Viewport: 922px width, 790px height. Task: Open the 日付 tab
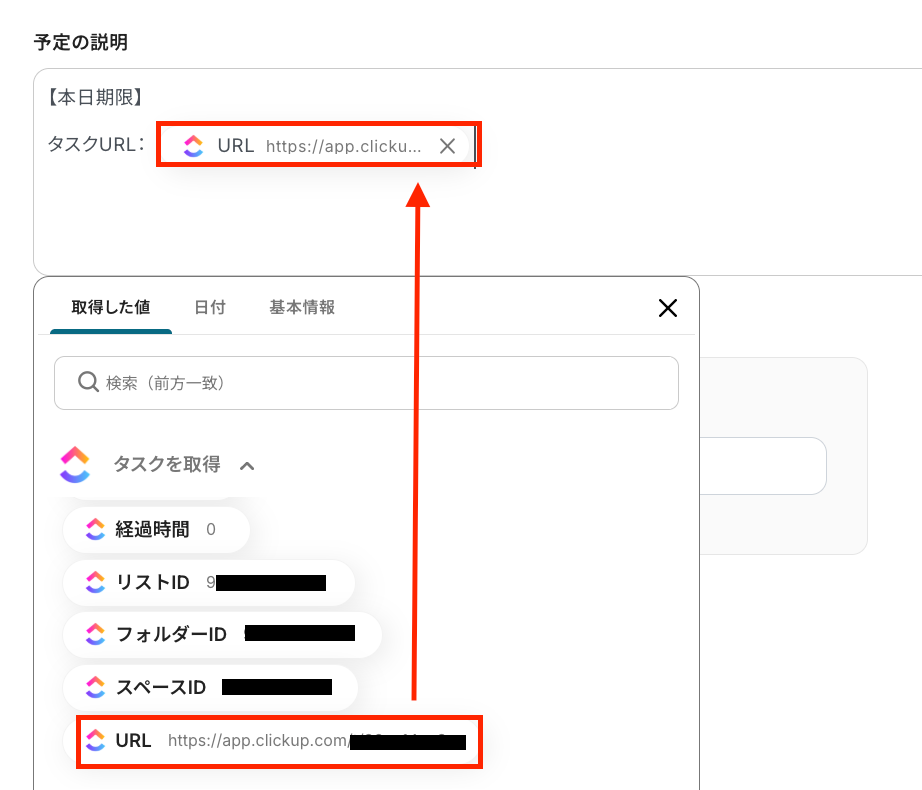point(210,307)
